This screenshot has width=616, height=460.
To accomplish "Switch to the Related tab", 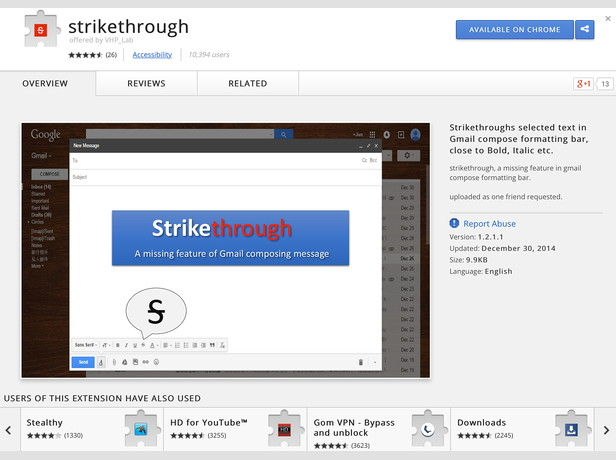I will 248,83.
